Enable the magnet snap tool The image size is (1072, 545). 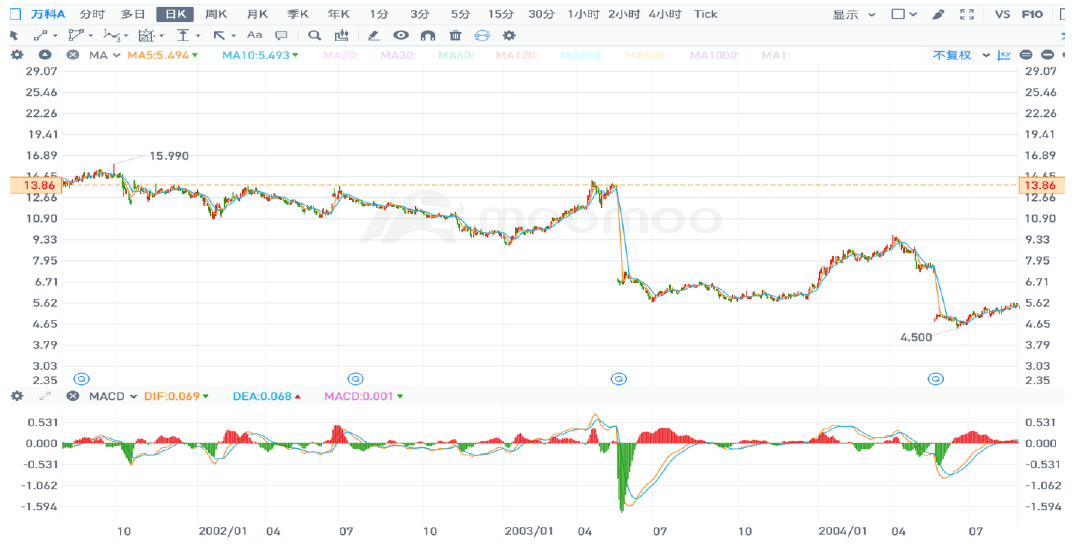click(x=428, y=35)
